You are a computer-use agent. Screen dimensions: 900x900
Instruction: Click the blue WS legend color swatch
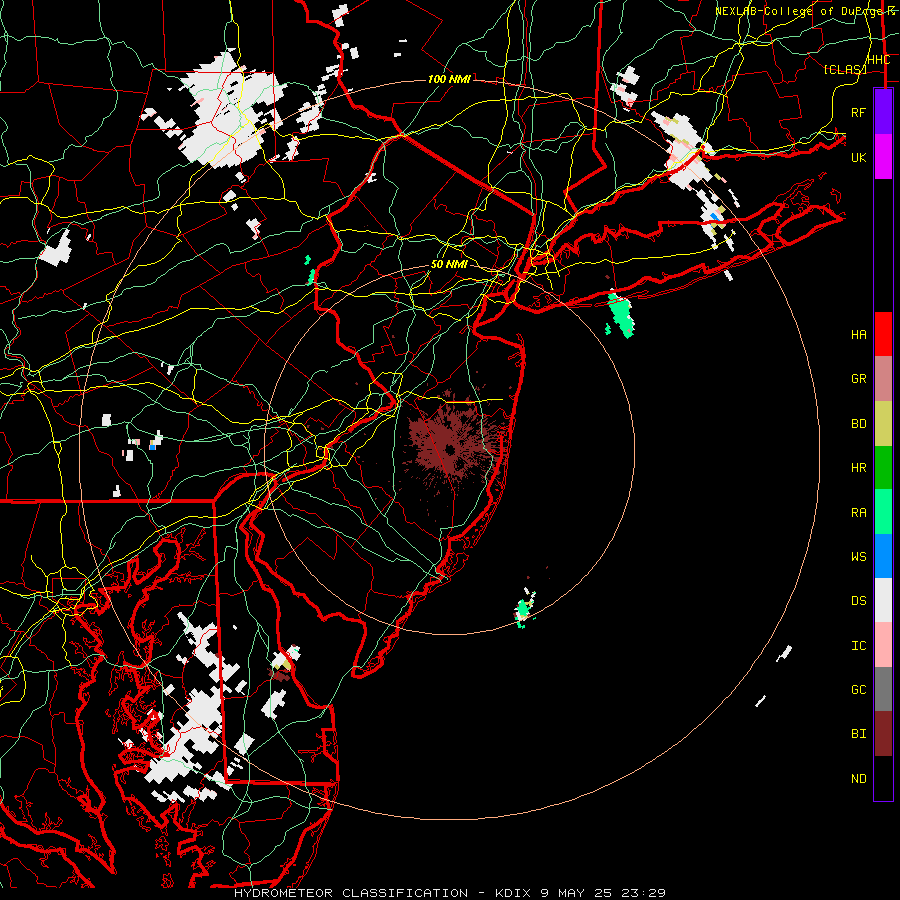coord(883,556)
